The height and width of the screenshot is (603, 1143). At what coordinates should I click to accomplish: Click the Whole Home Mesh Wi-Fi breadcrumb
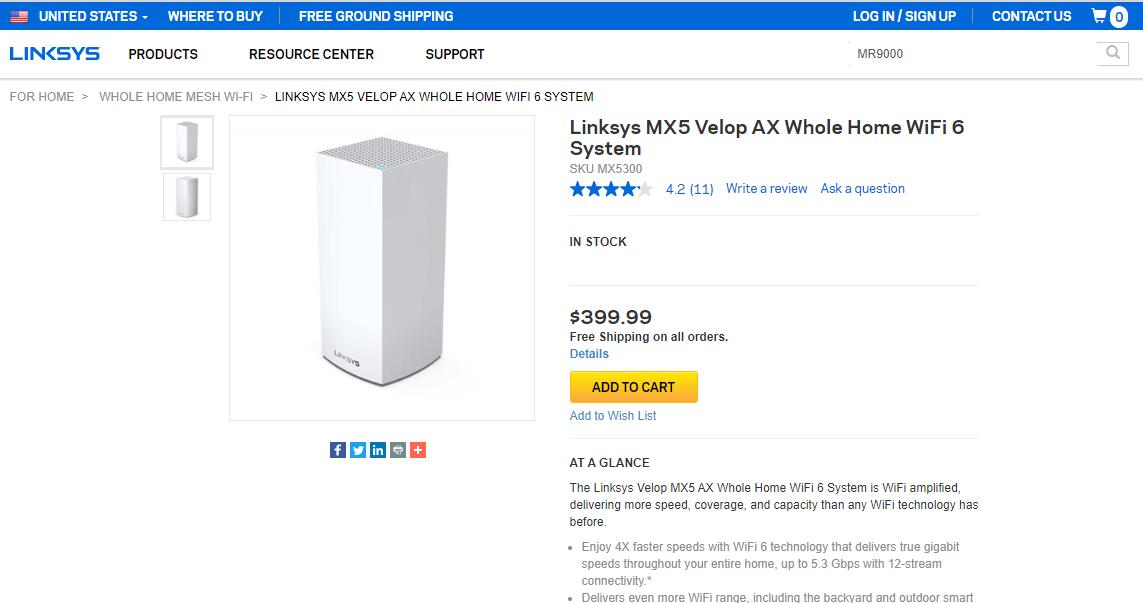point(176,97)
